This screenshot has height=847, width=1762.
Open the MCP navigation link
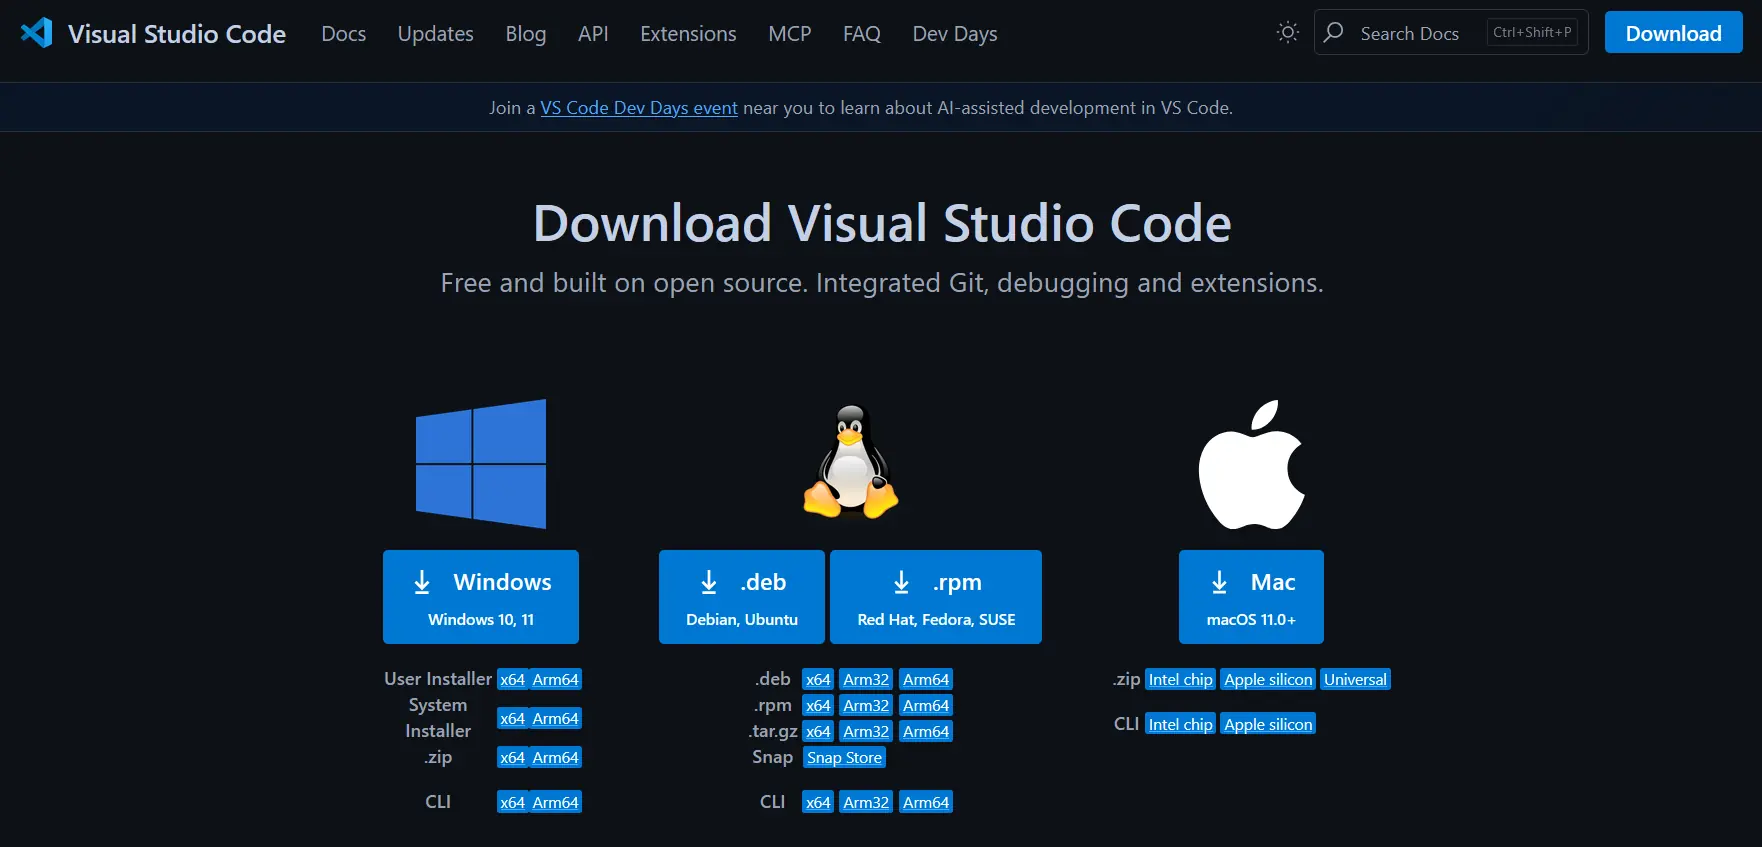(789, 34)
